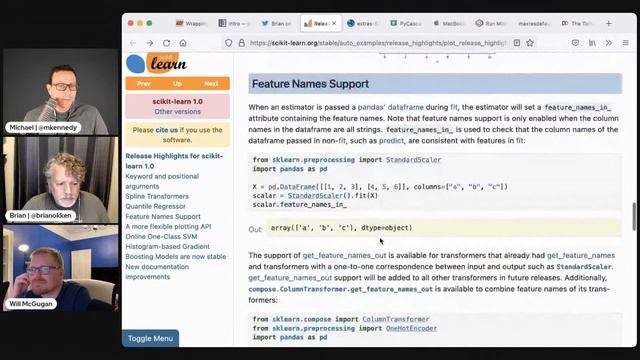Open the browser library icon
The height and width of the screenshot is (360, 640).
pyautogui.click(x=592, y=43)
